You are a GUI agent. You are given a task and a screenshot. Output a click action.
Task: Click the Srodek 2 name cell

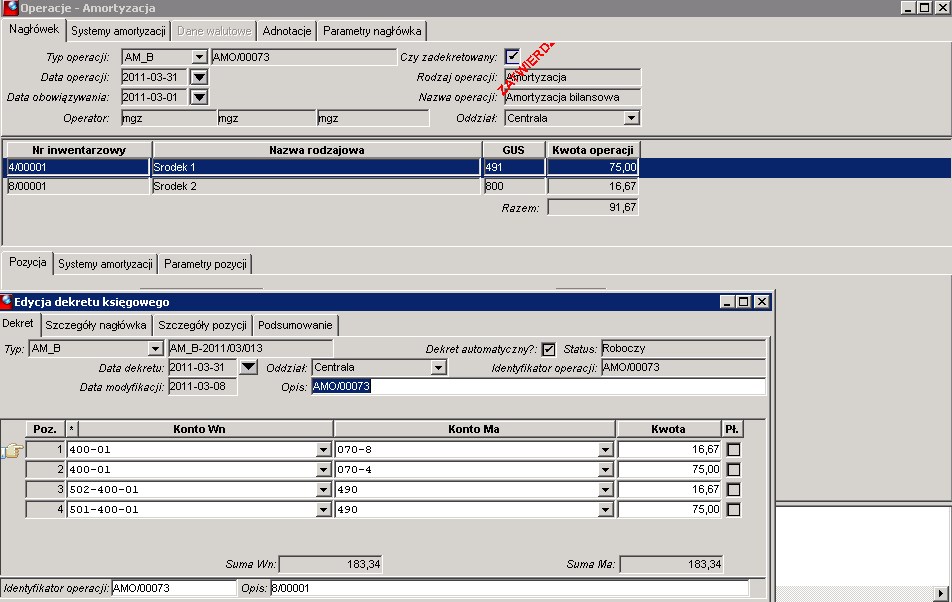(x=316, y=186)
